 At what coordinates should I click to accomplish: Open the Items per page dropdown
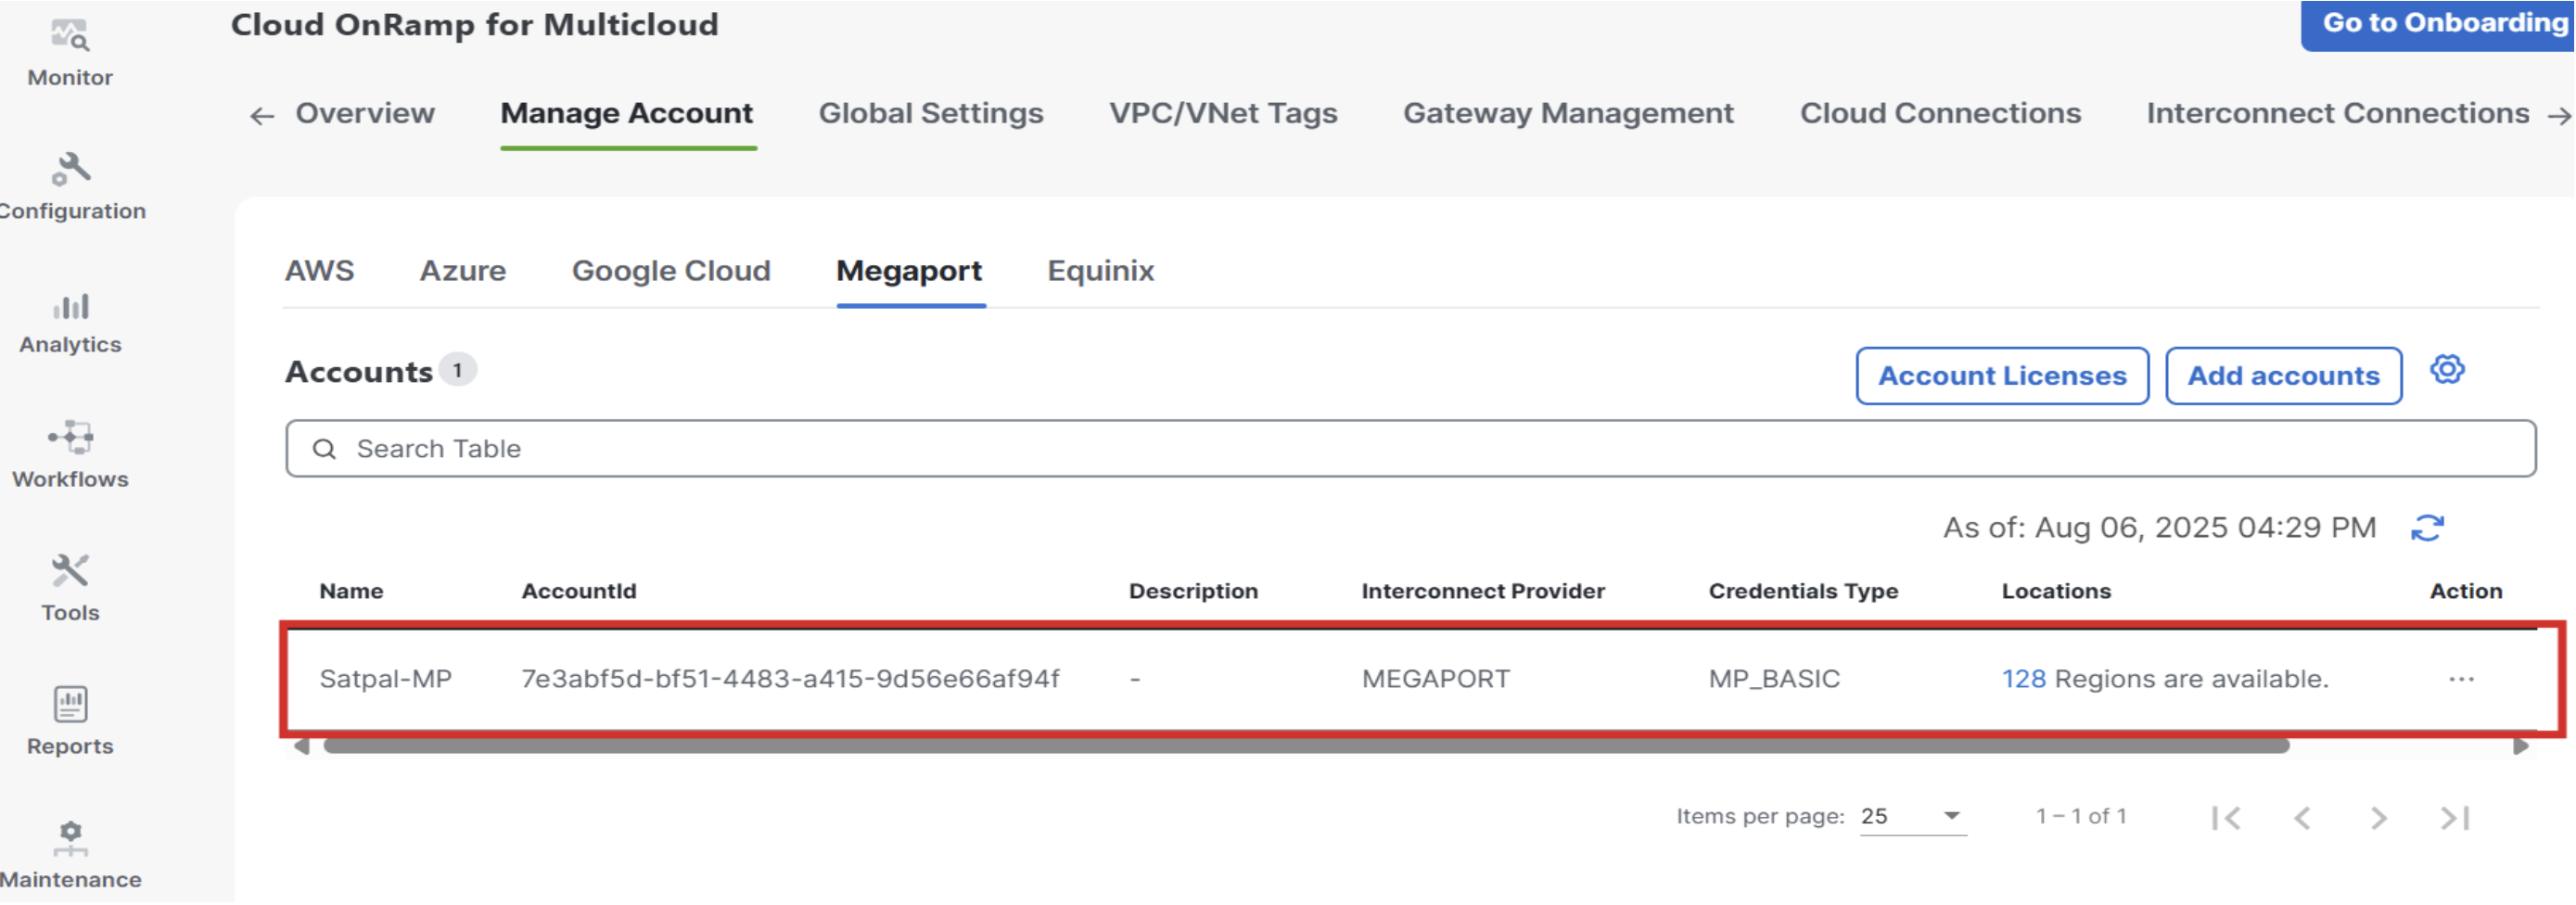pos(1912,818)
